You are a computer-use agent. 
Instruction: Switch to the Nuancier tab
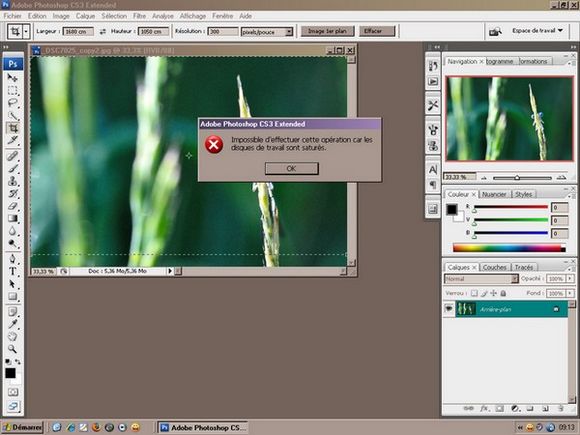[494, 194]
